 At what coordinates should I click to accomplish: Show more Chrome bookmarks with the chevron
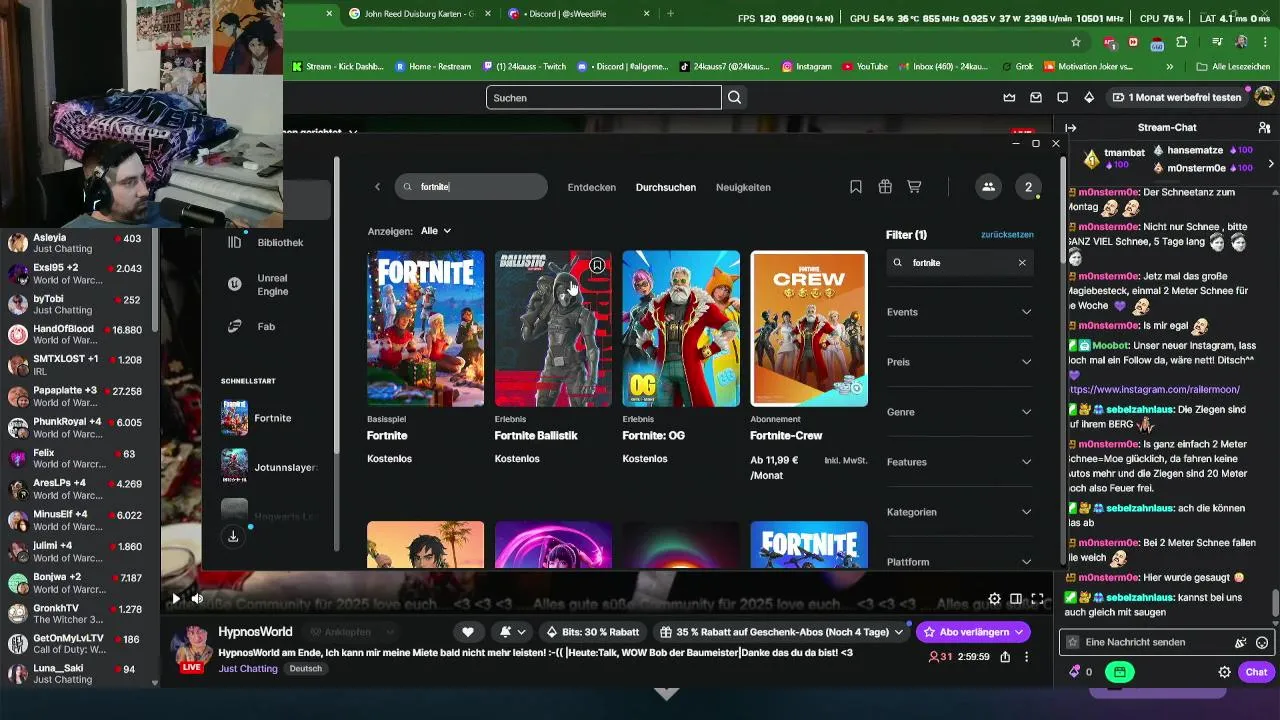coord(1170,66)
